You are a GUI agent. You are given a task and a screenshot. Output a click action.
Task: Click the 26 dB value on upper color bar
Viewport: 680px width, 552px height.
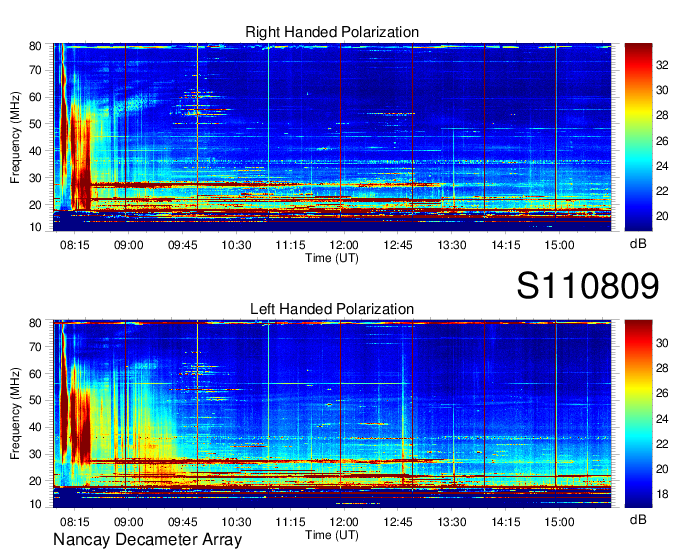coord(662,141)
